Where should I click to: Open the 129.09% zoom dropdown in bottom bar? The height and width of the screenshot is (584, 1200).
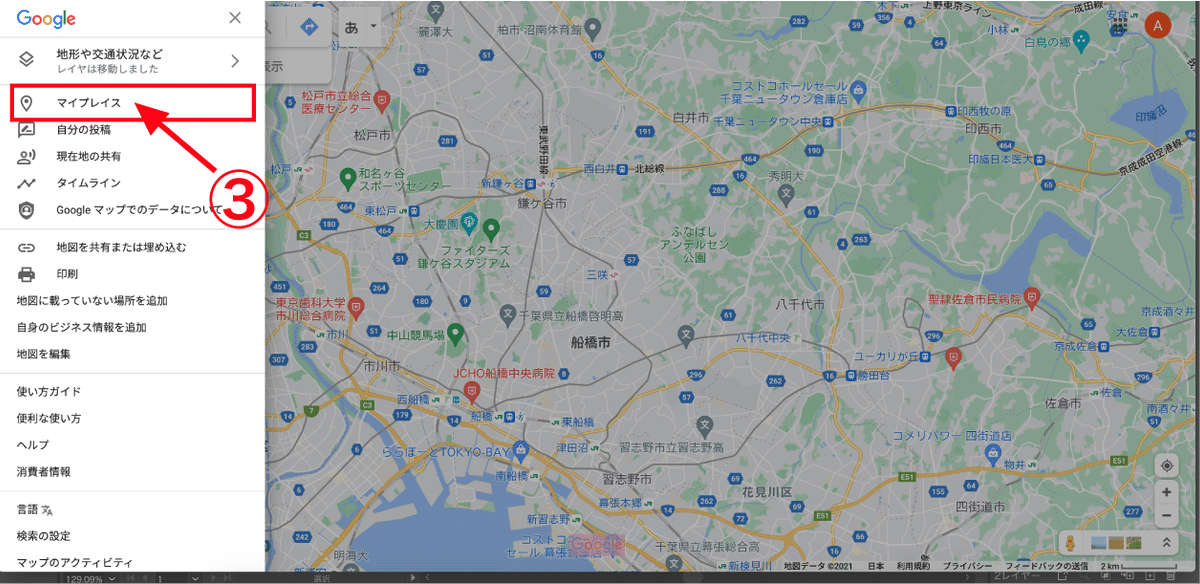pyautogui.click(x=89, y=578)
